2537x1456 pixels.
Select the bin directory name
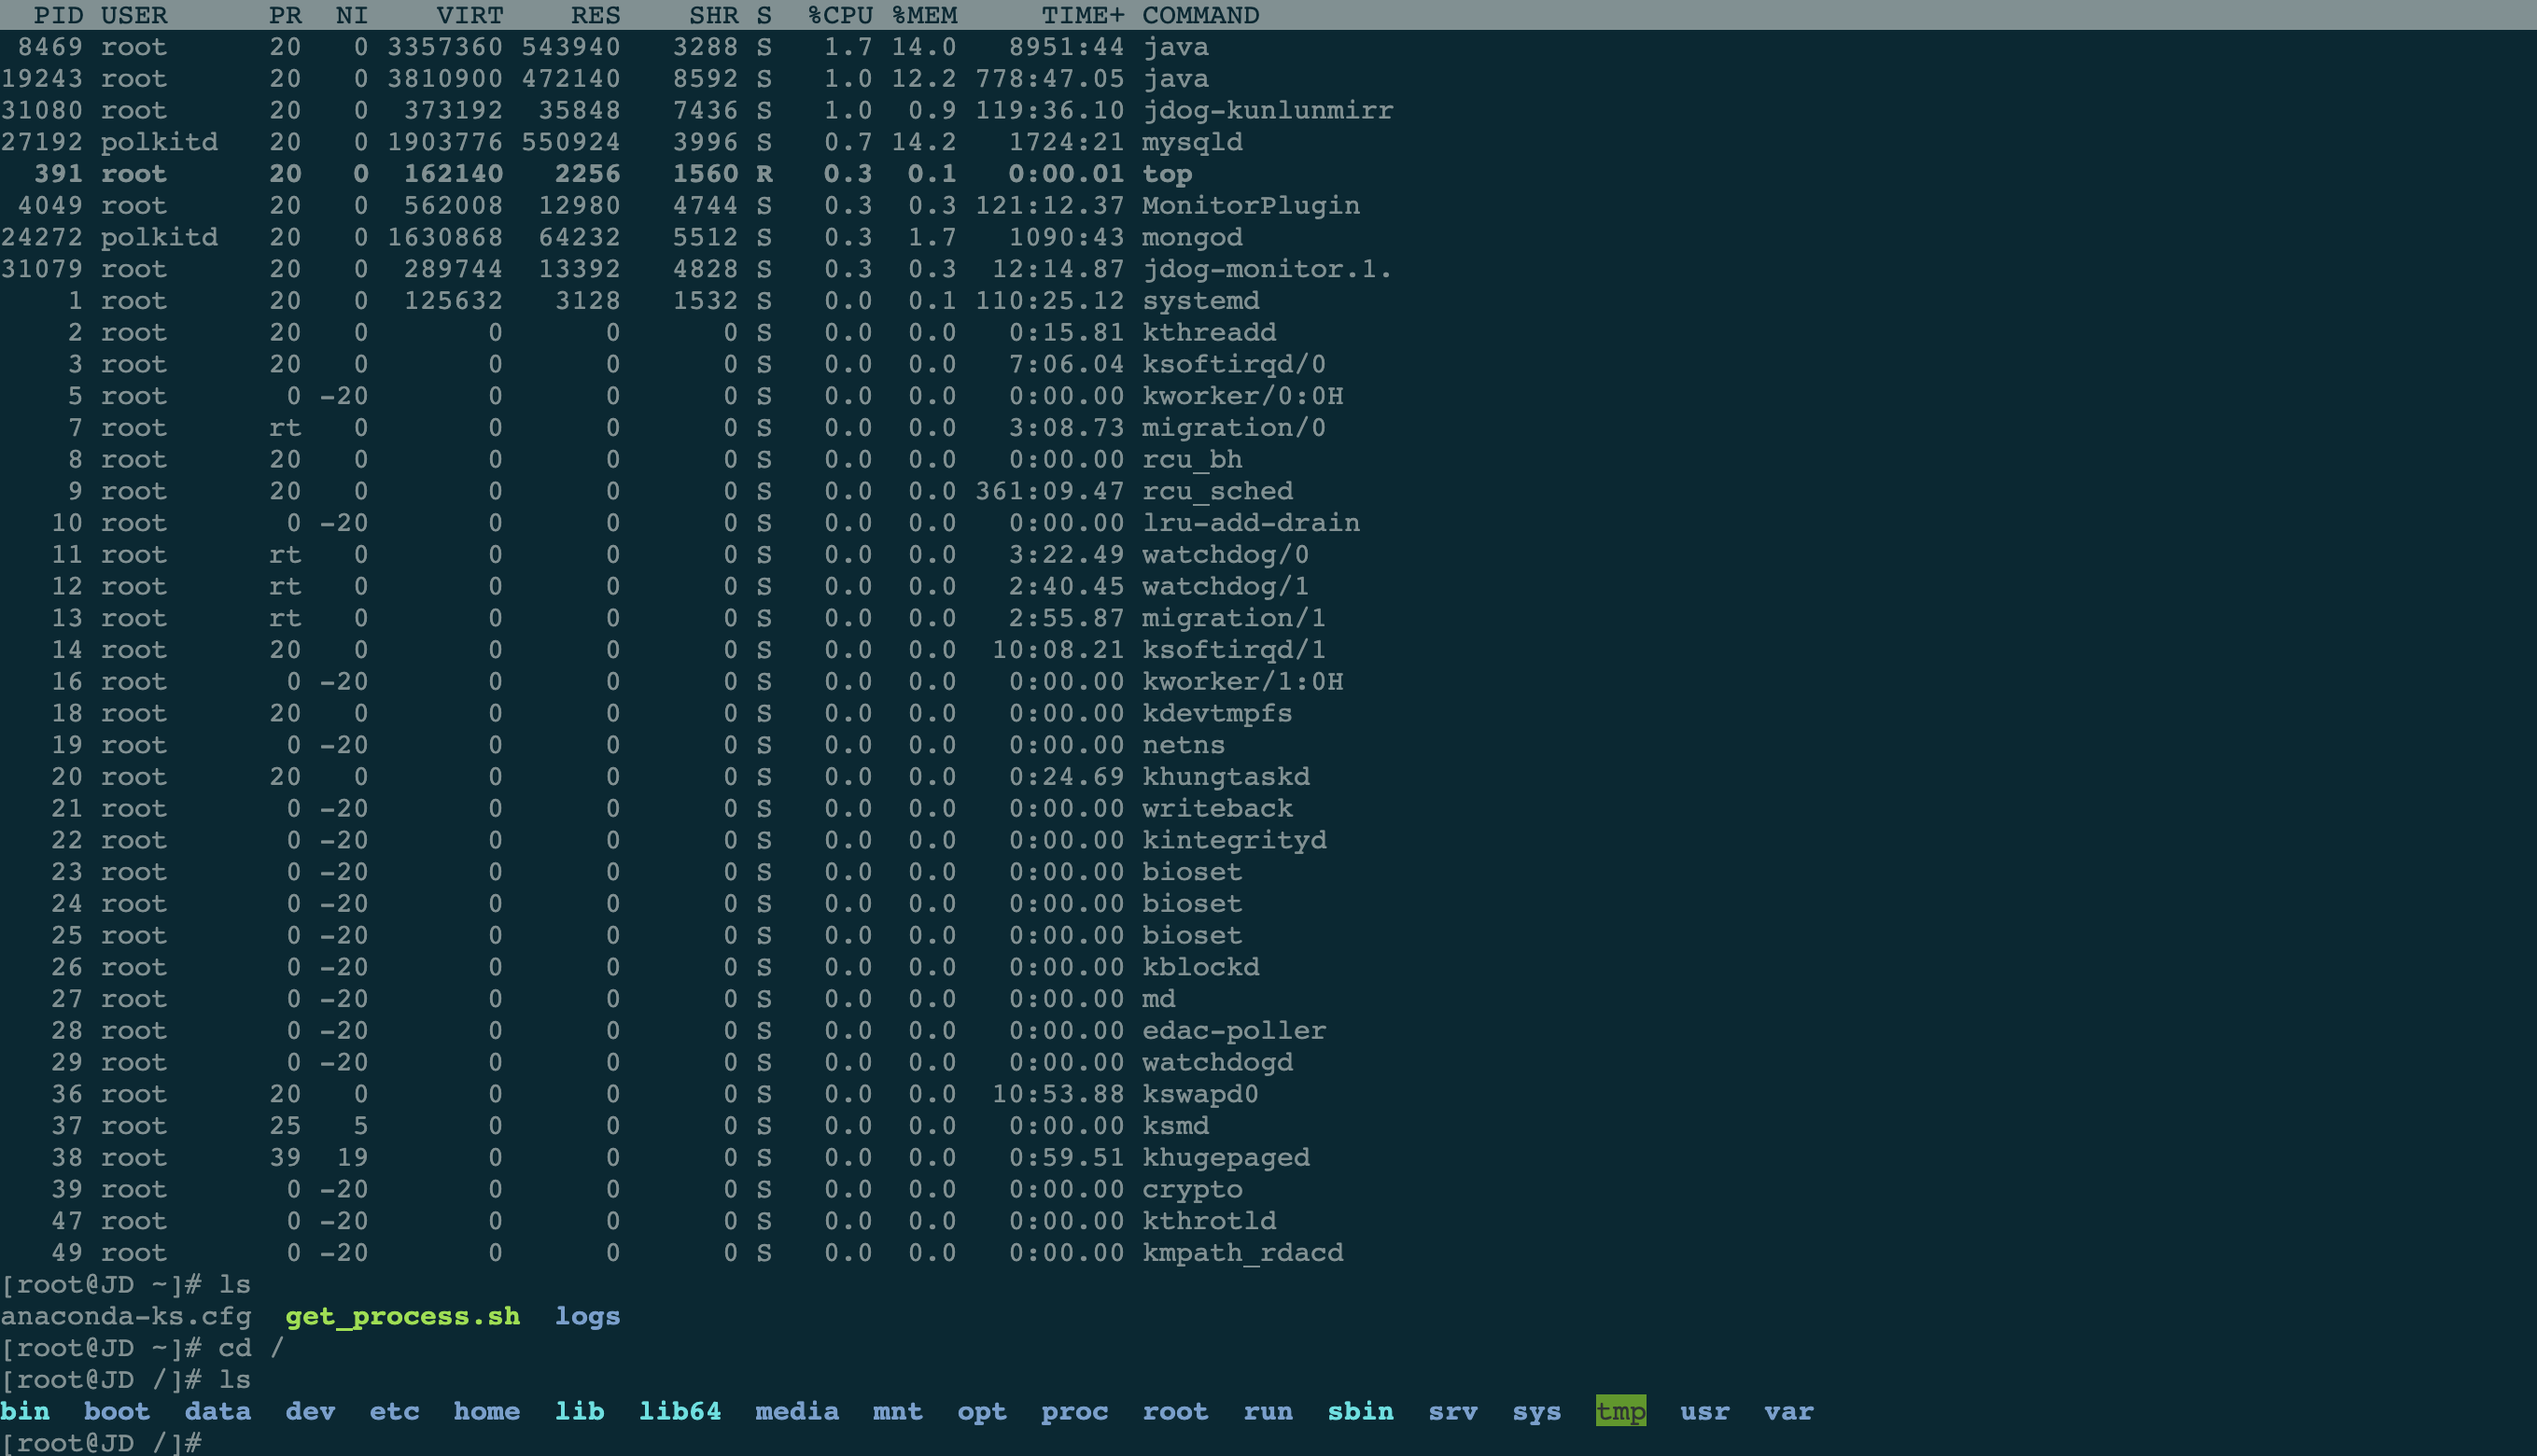25,1411
